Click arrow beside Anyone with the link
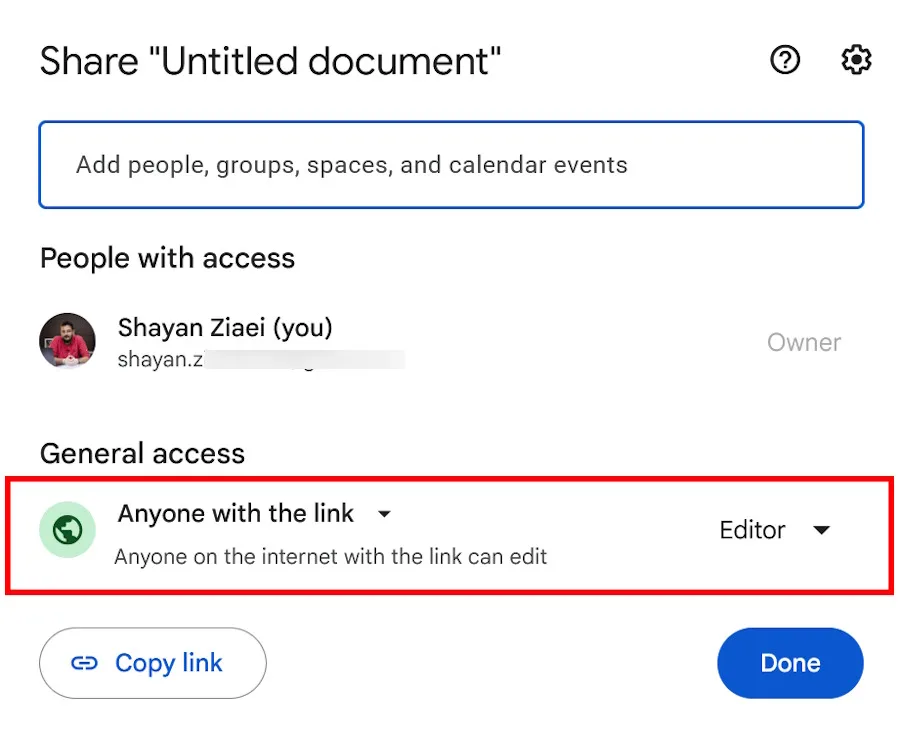900x734 pixels. point(384,515)
